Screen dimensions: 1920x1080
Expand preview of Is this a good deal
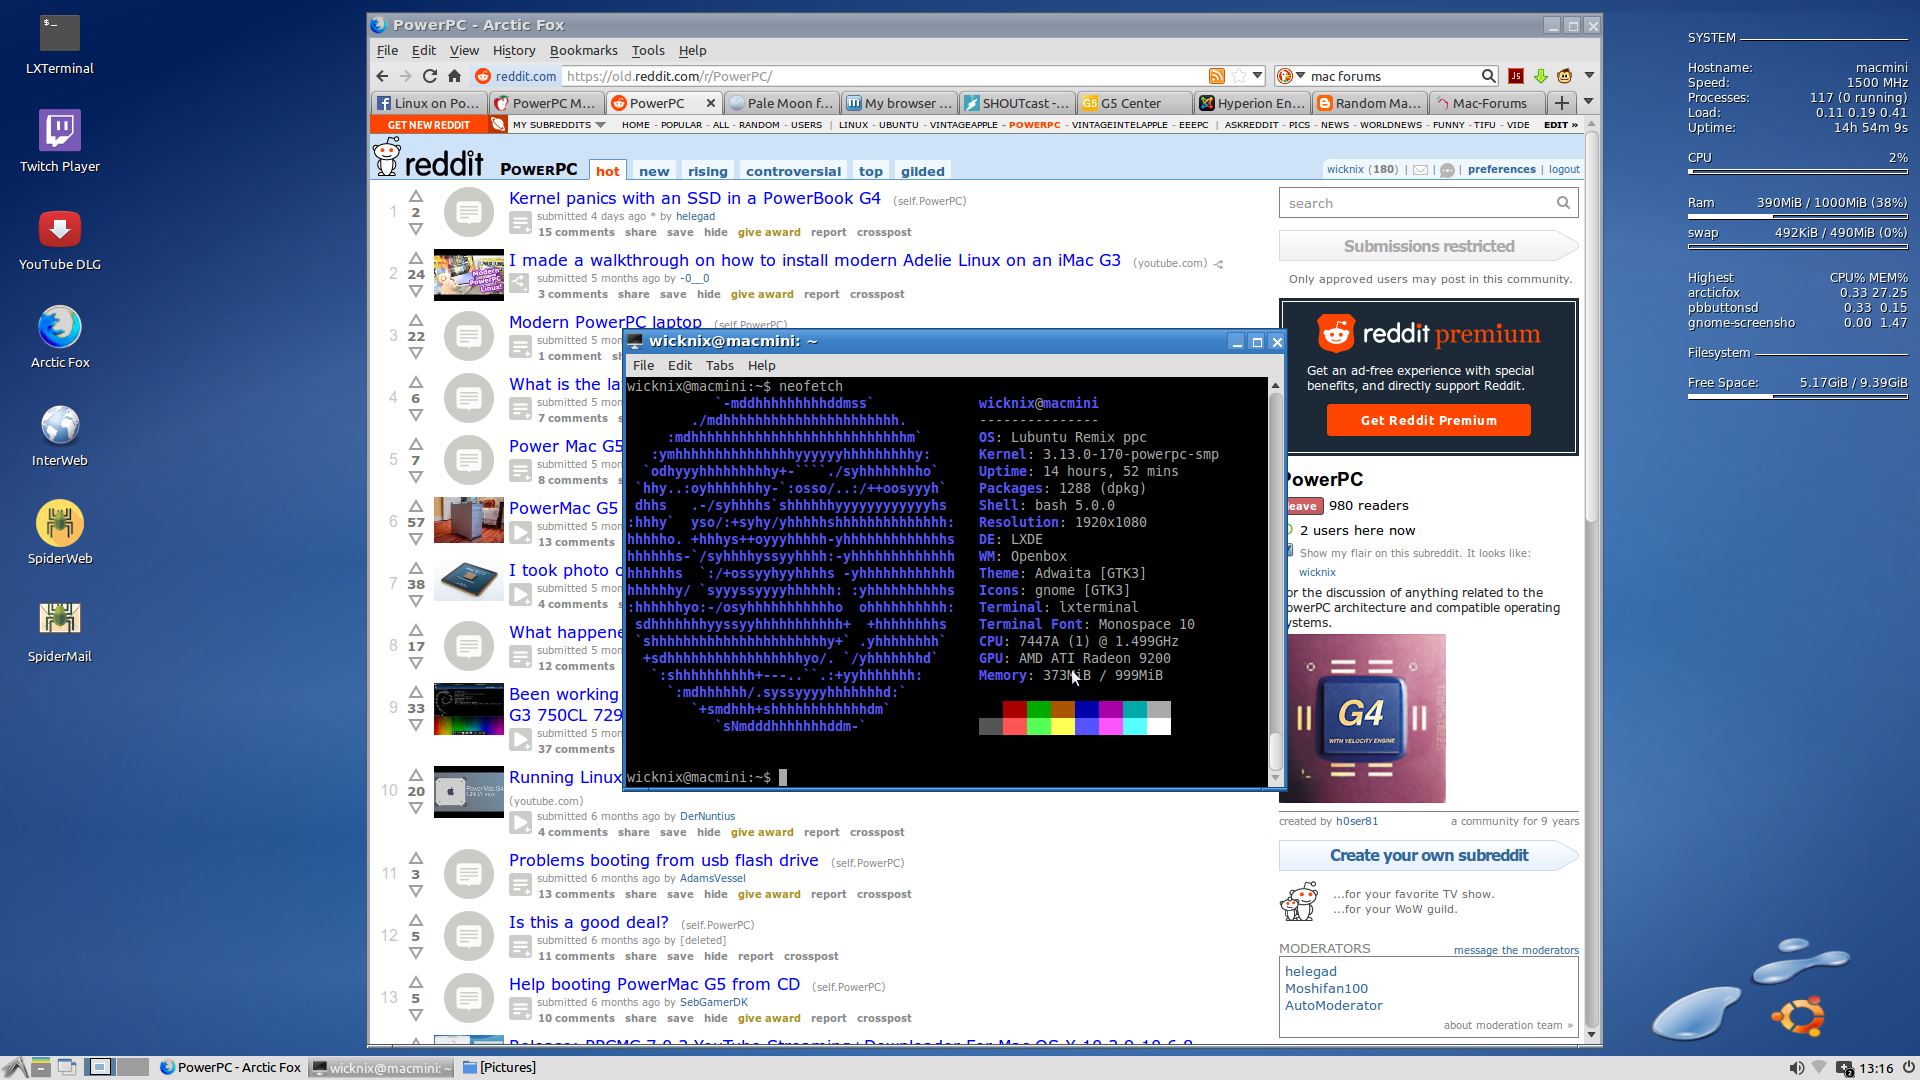coord(520,947)
